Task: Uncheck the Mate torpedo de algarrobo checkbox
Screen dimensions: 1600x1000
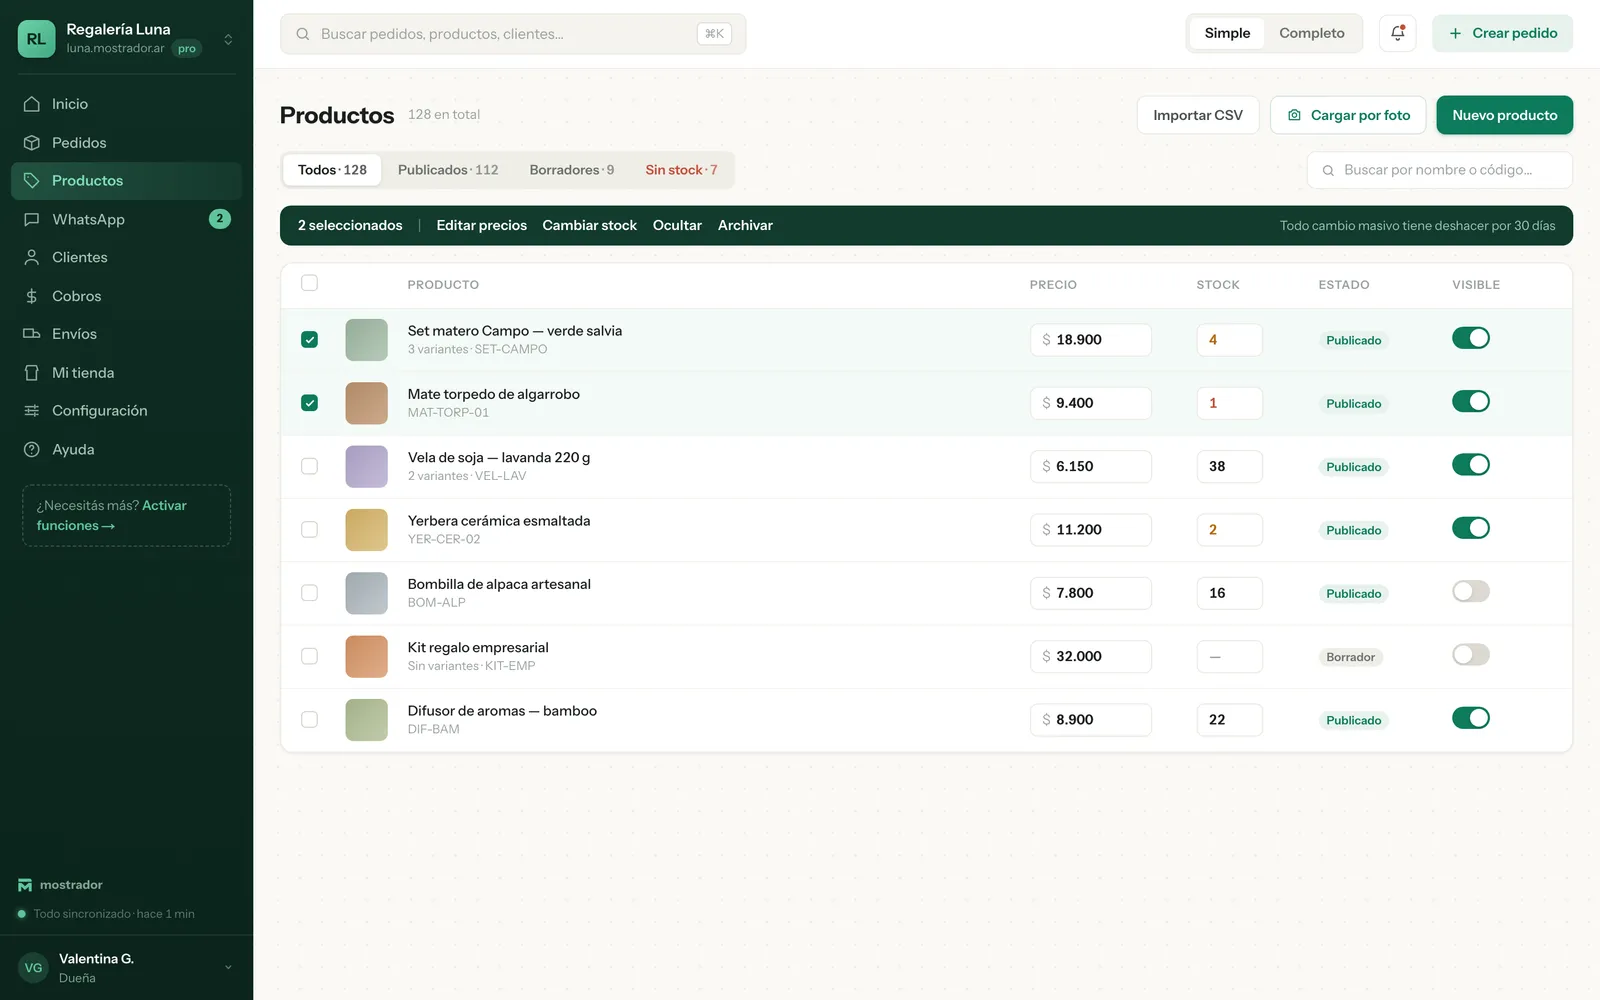Action: point(310,403)
